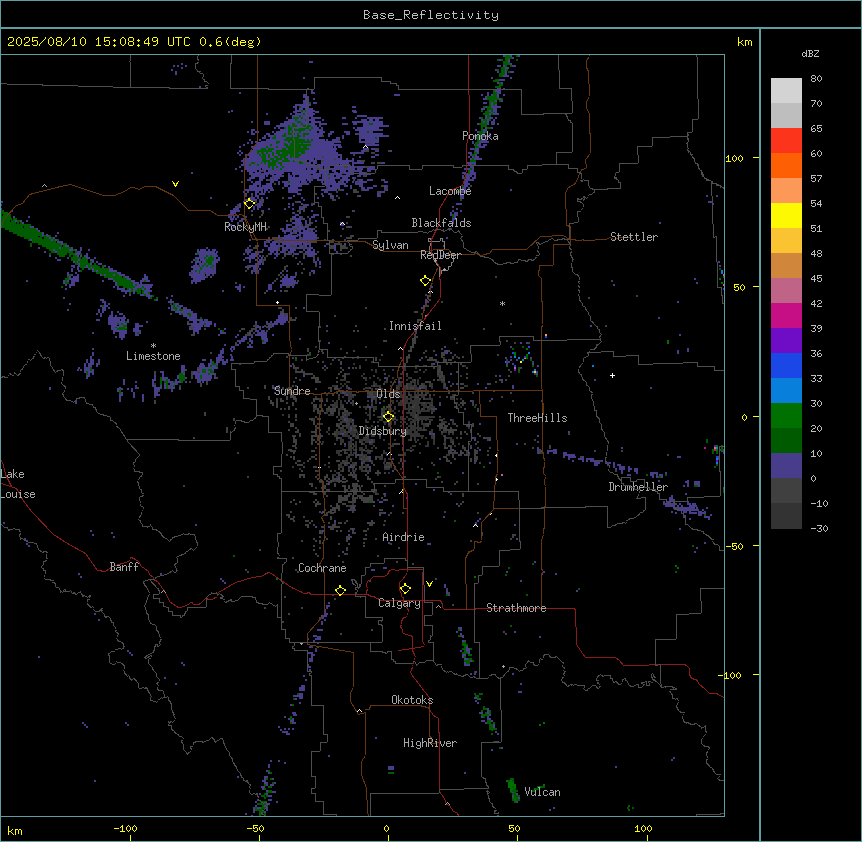Click the 65 value on the dBZ scale
The image size is (862, 842).
(x=816, y=129)
